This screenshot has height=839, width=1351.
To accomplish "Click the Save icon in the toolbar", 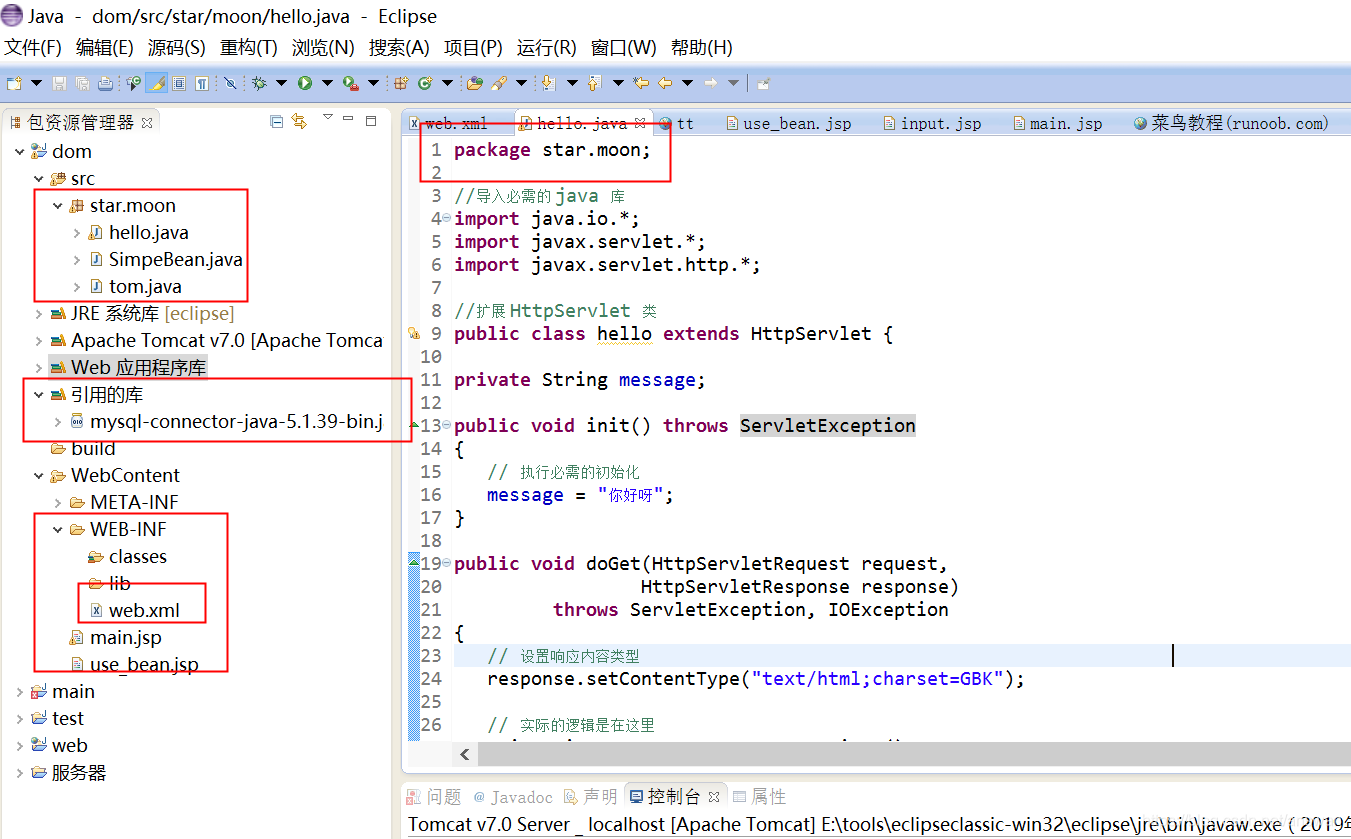I will click(x=59, y=83).
